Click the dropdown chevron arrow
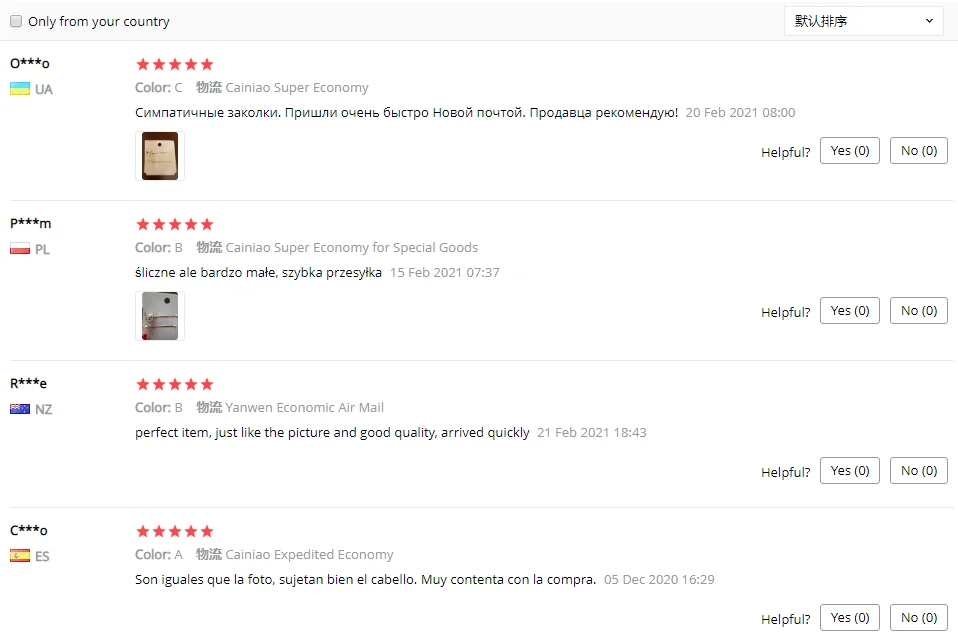Image resolution: width=958 pixels, height=634 pixels. [929, 21]
